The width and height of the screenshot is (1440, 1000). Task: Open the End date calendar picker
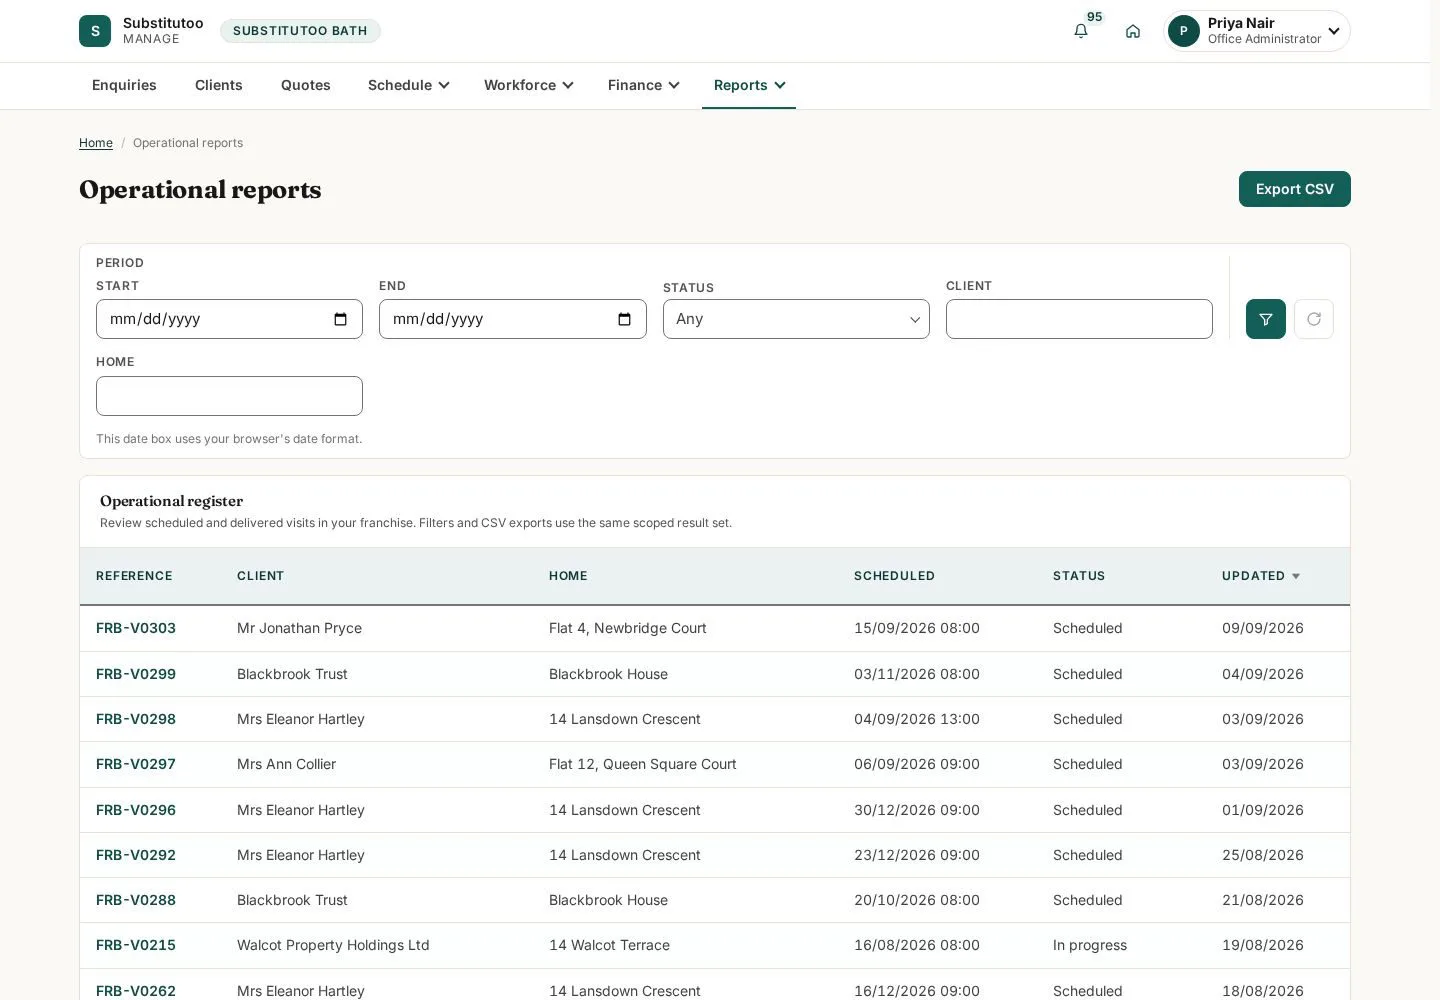pos(624,319)
